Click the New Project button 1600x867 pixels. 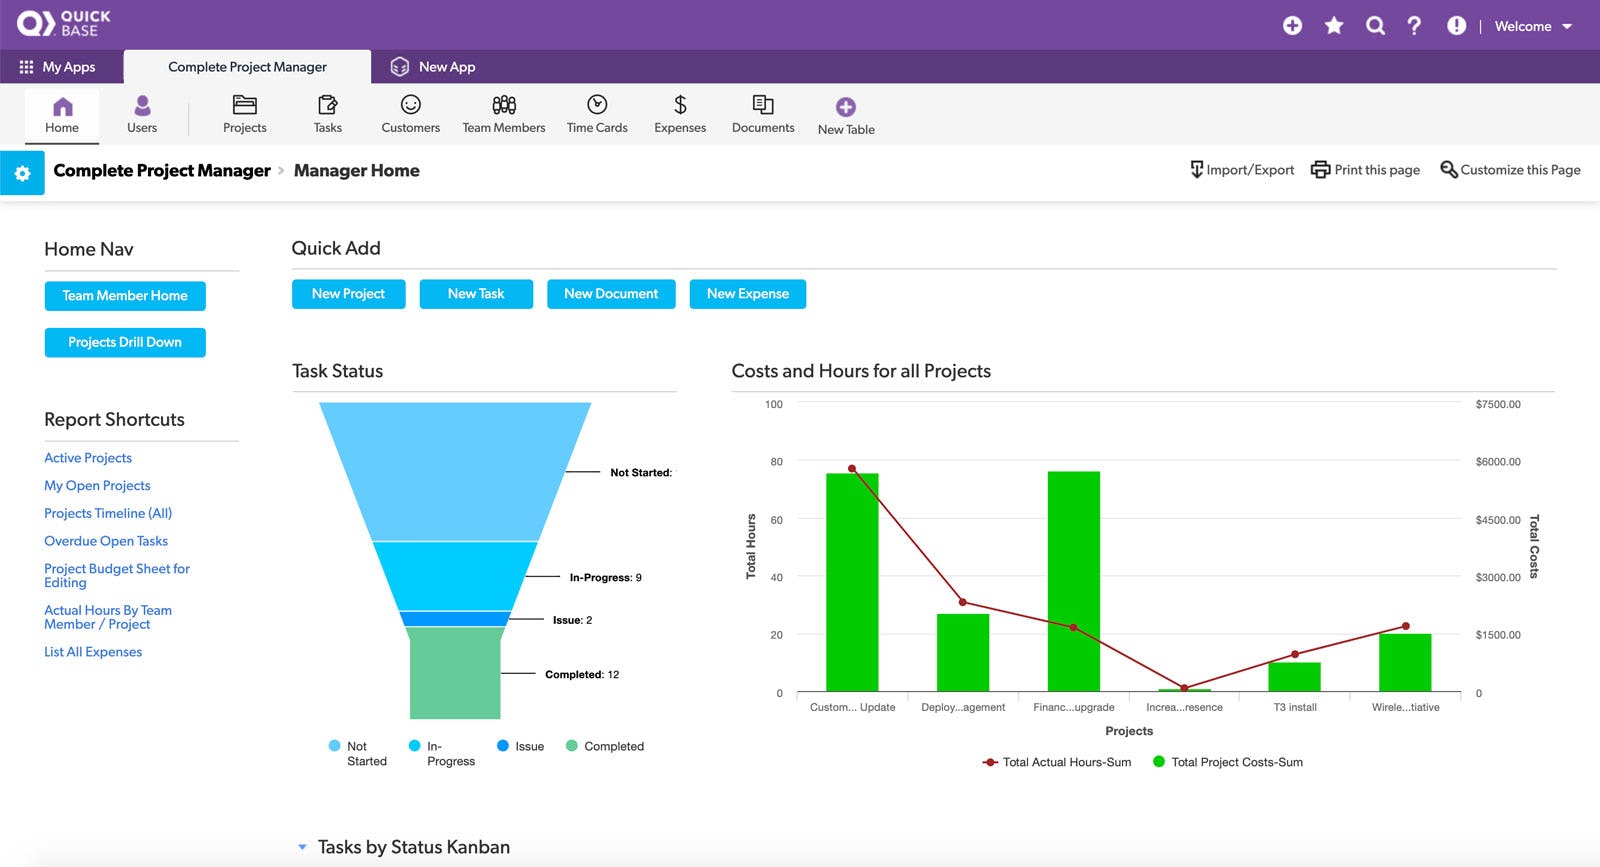tap(348, 294)
